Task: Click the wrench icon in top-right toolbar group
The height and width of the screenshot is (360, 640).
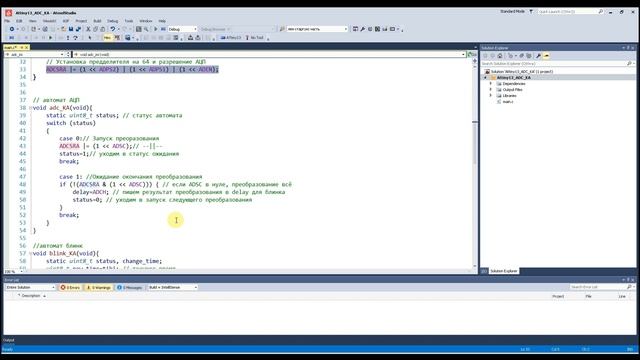Action: [362, 29]
